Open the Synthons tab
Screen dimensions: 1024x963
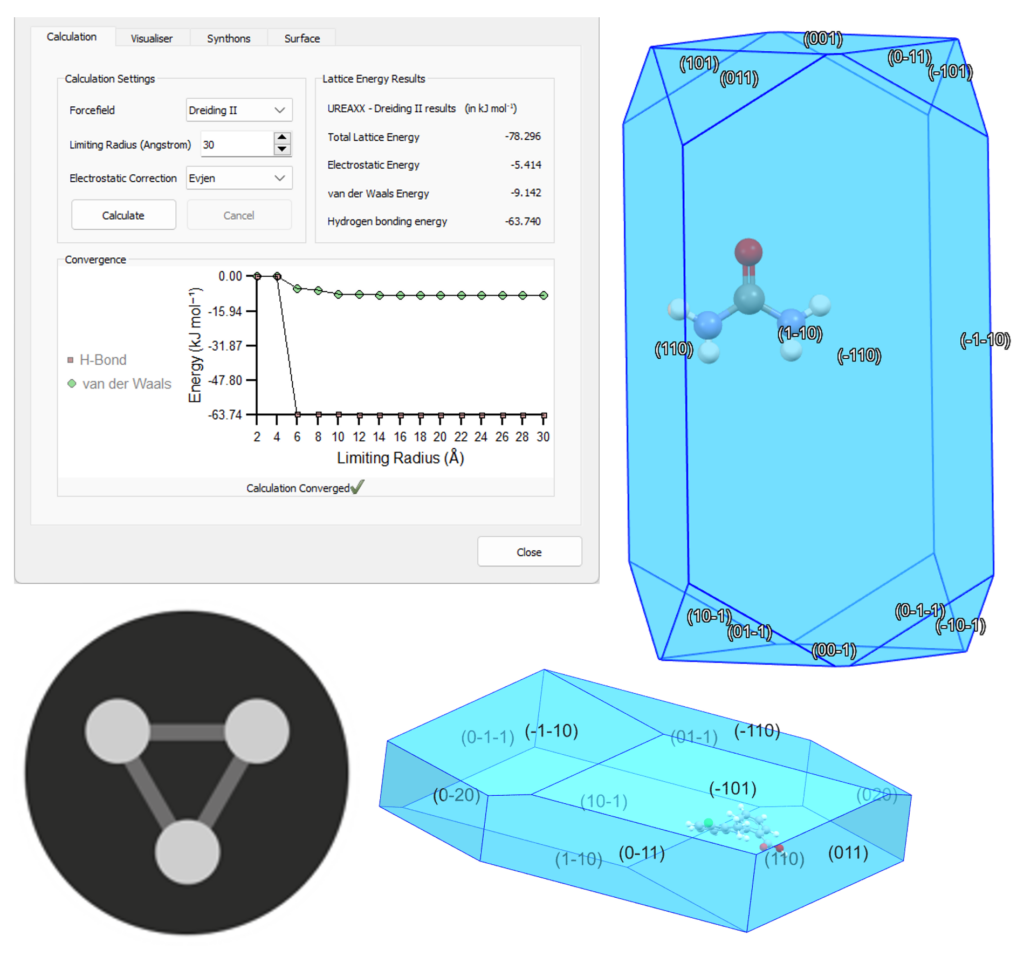229,38
